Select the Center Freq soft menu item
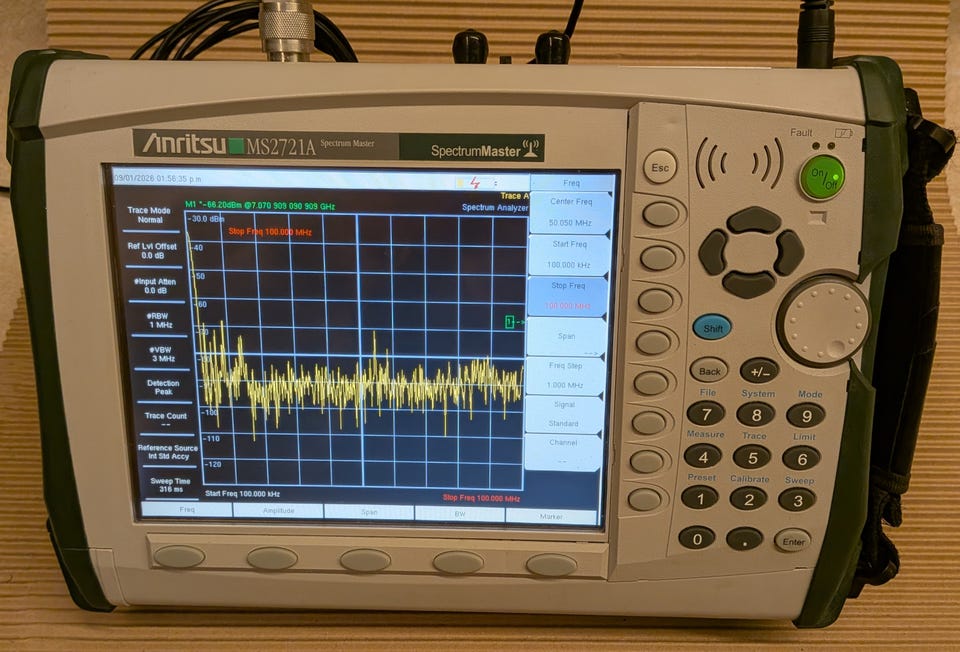The width and height of the screenshot is (960, 652). [x=570, y=212]
